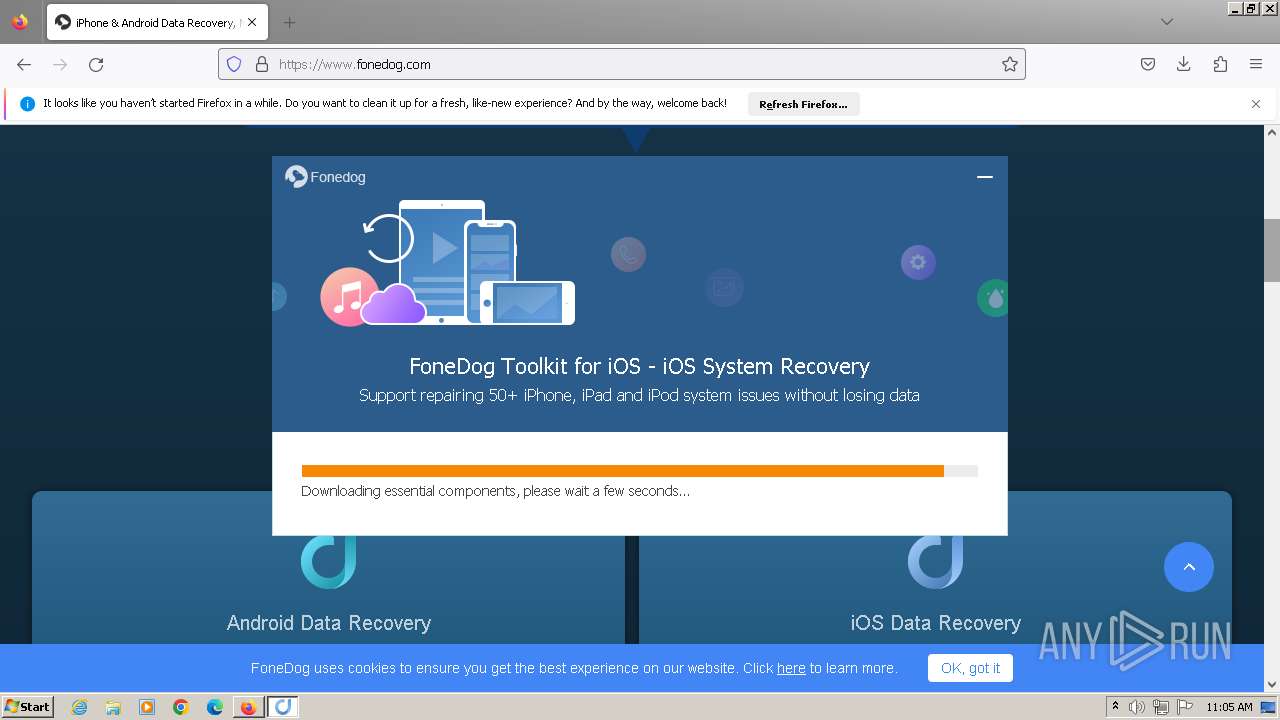This screenshot has height=720, width=1280.
Task: Click the Firefox back arrow
Action: pos(24,64)
